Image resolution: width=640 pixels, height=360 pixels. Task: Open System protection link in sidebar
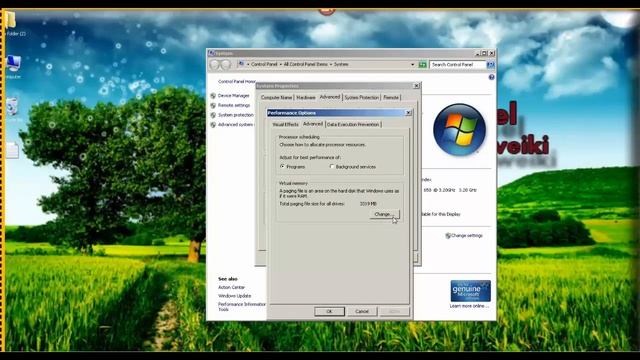(236, 115)
